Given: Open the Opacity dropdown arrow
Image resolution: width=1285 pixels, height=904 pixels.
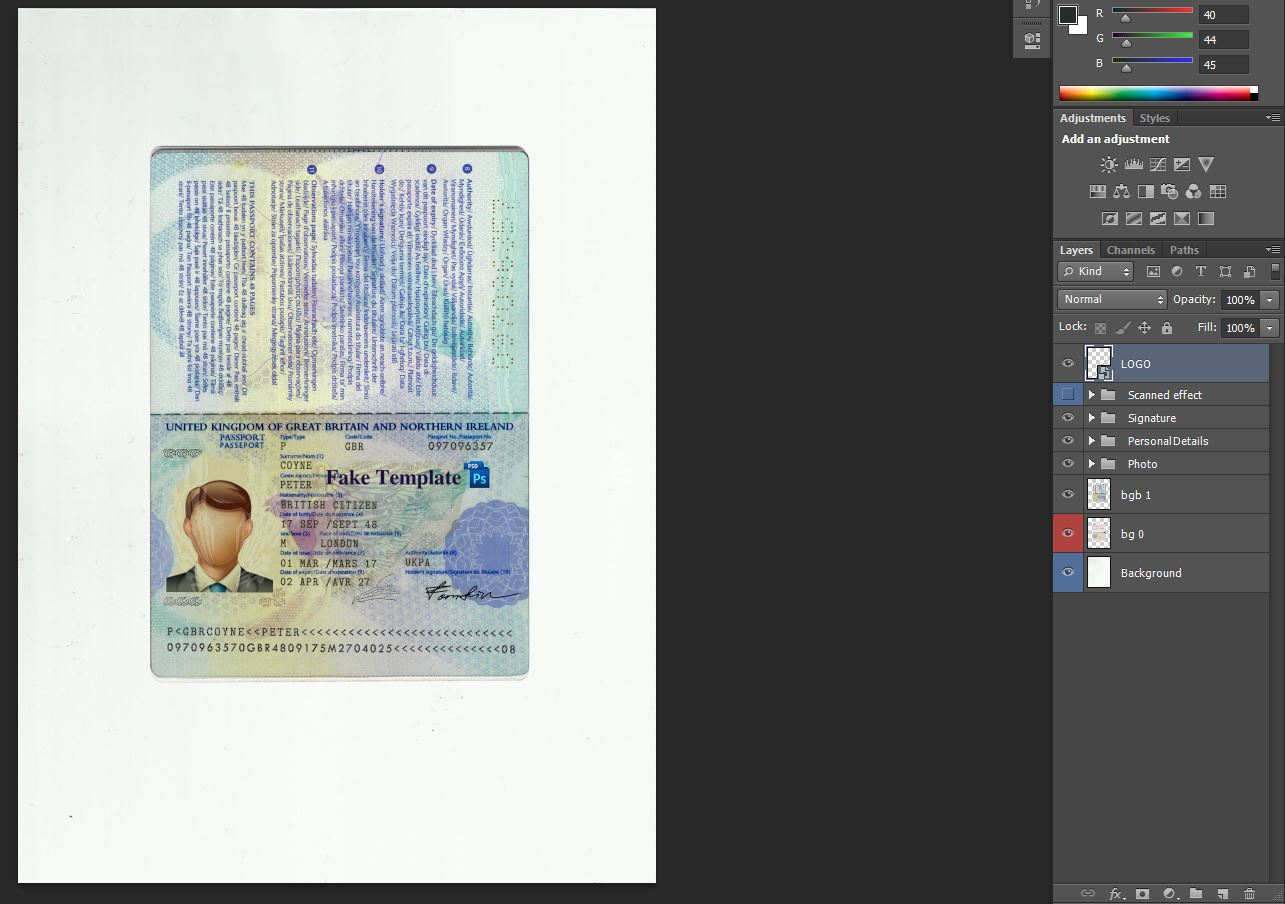Looking at the screenshot, I should [x=1267, y=299].
